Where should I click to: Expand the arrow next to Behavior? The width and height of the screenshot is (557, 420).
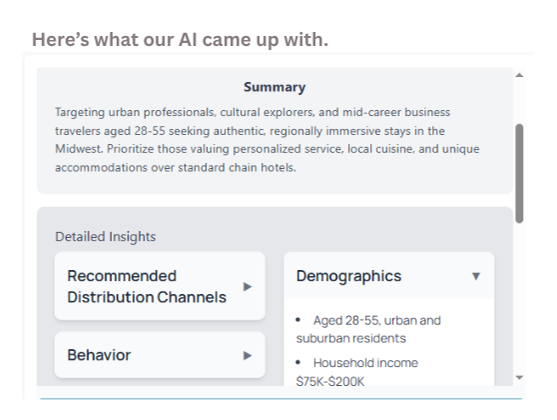point(248,355)
